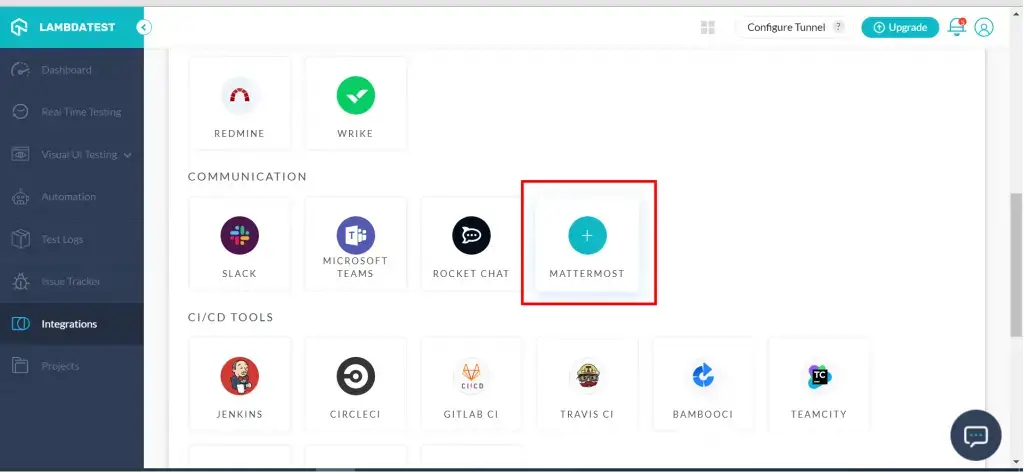Open the Redmine integration
The width and height of the screenshot is (1024, 472).
(x=239, y=96)
